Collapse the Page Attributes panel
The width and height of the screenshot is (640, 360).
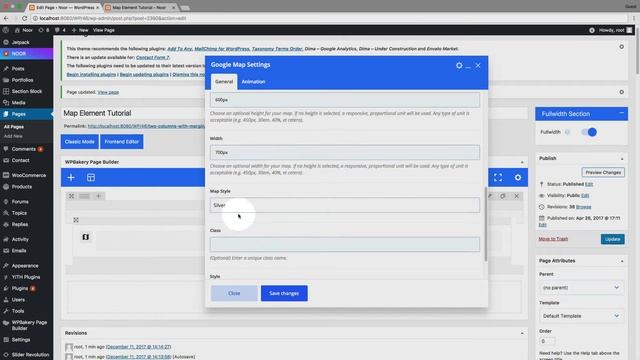click(x=622, y=261)
